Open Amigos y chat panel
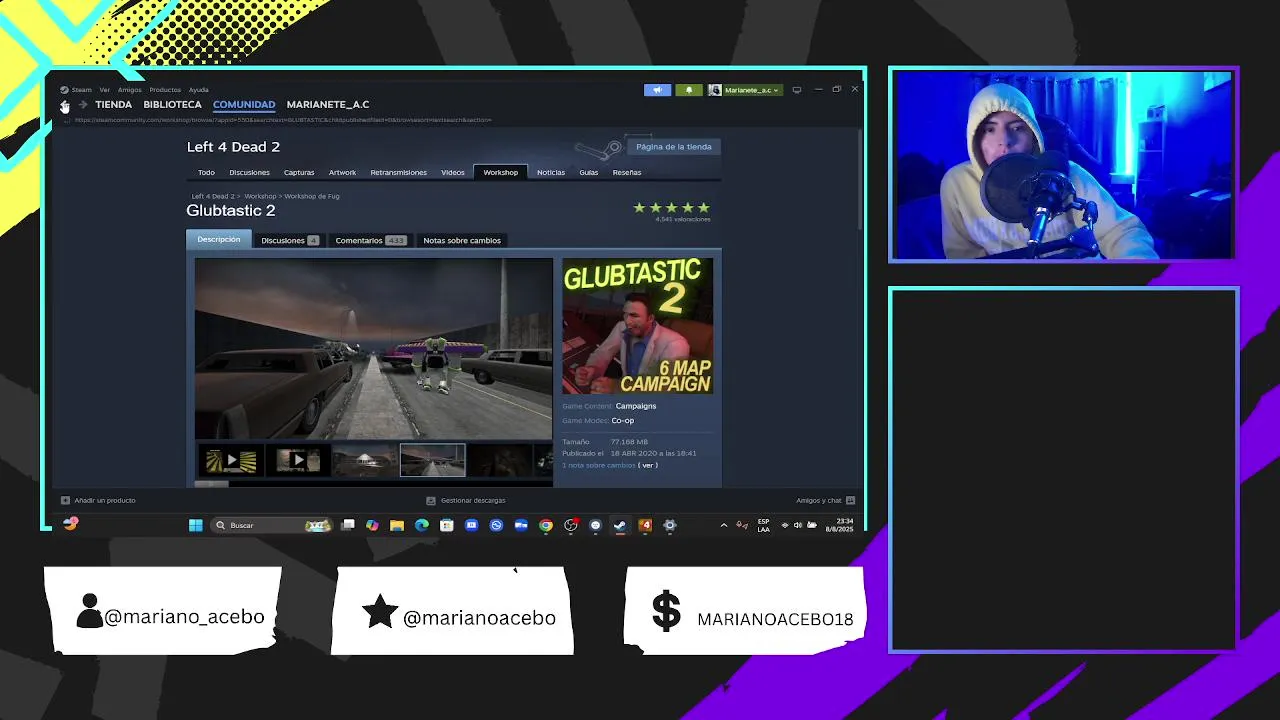 click(825, 500)
